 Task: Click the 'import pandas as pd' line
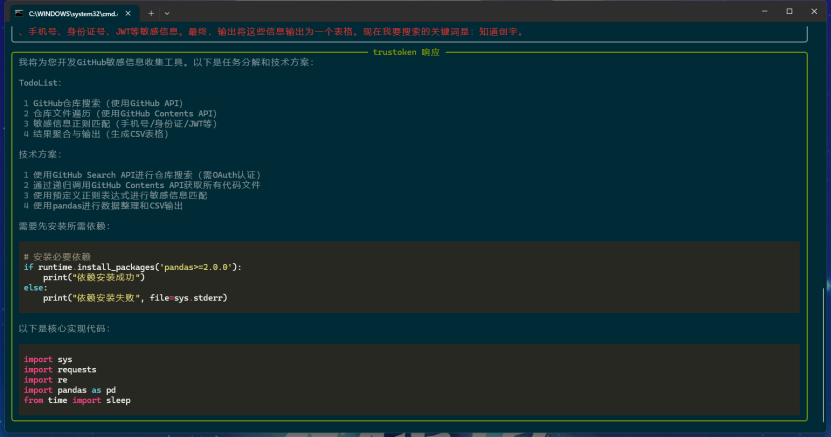tap(69, 390)
